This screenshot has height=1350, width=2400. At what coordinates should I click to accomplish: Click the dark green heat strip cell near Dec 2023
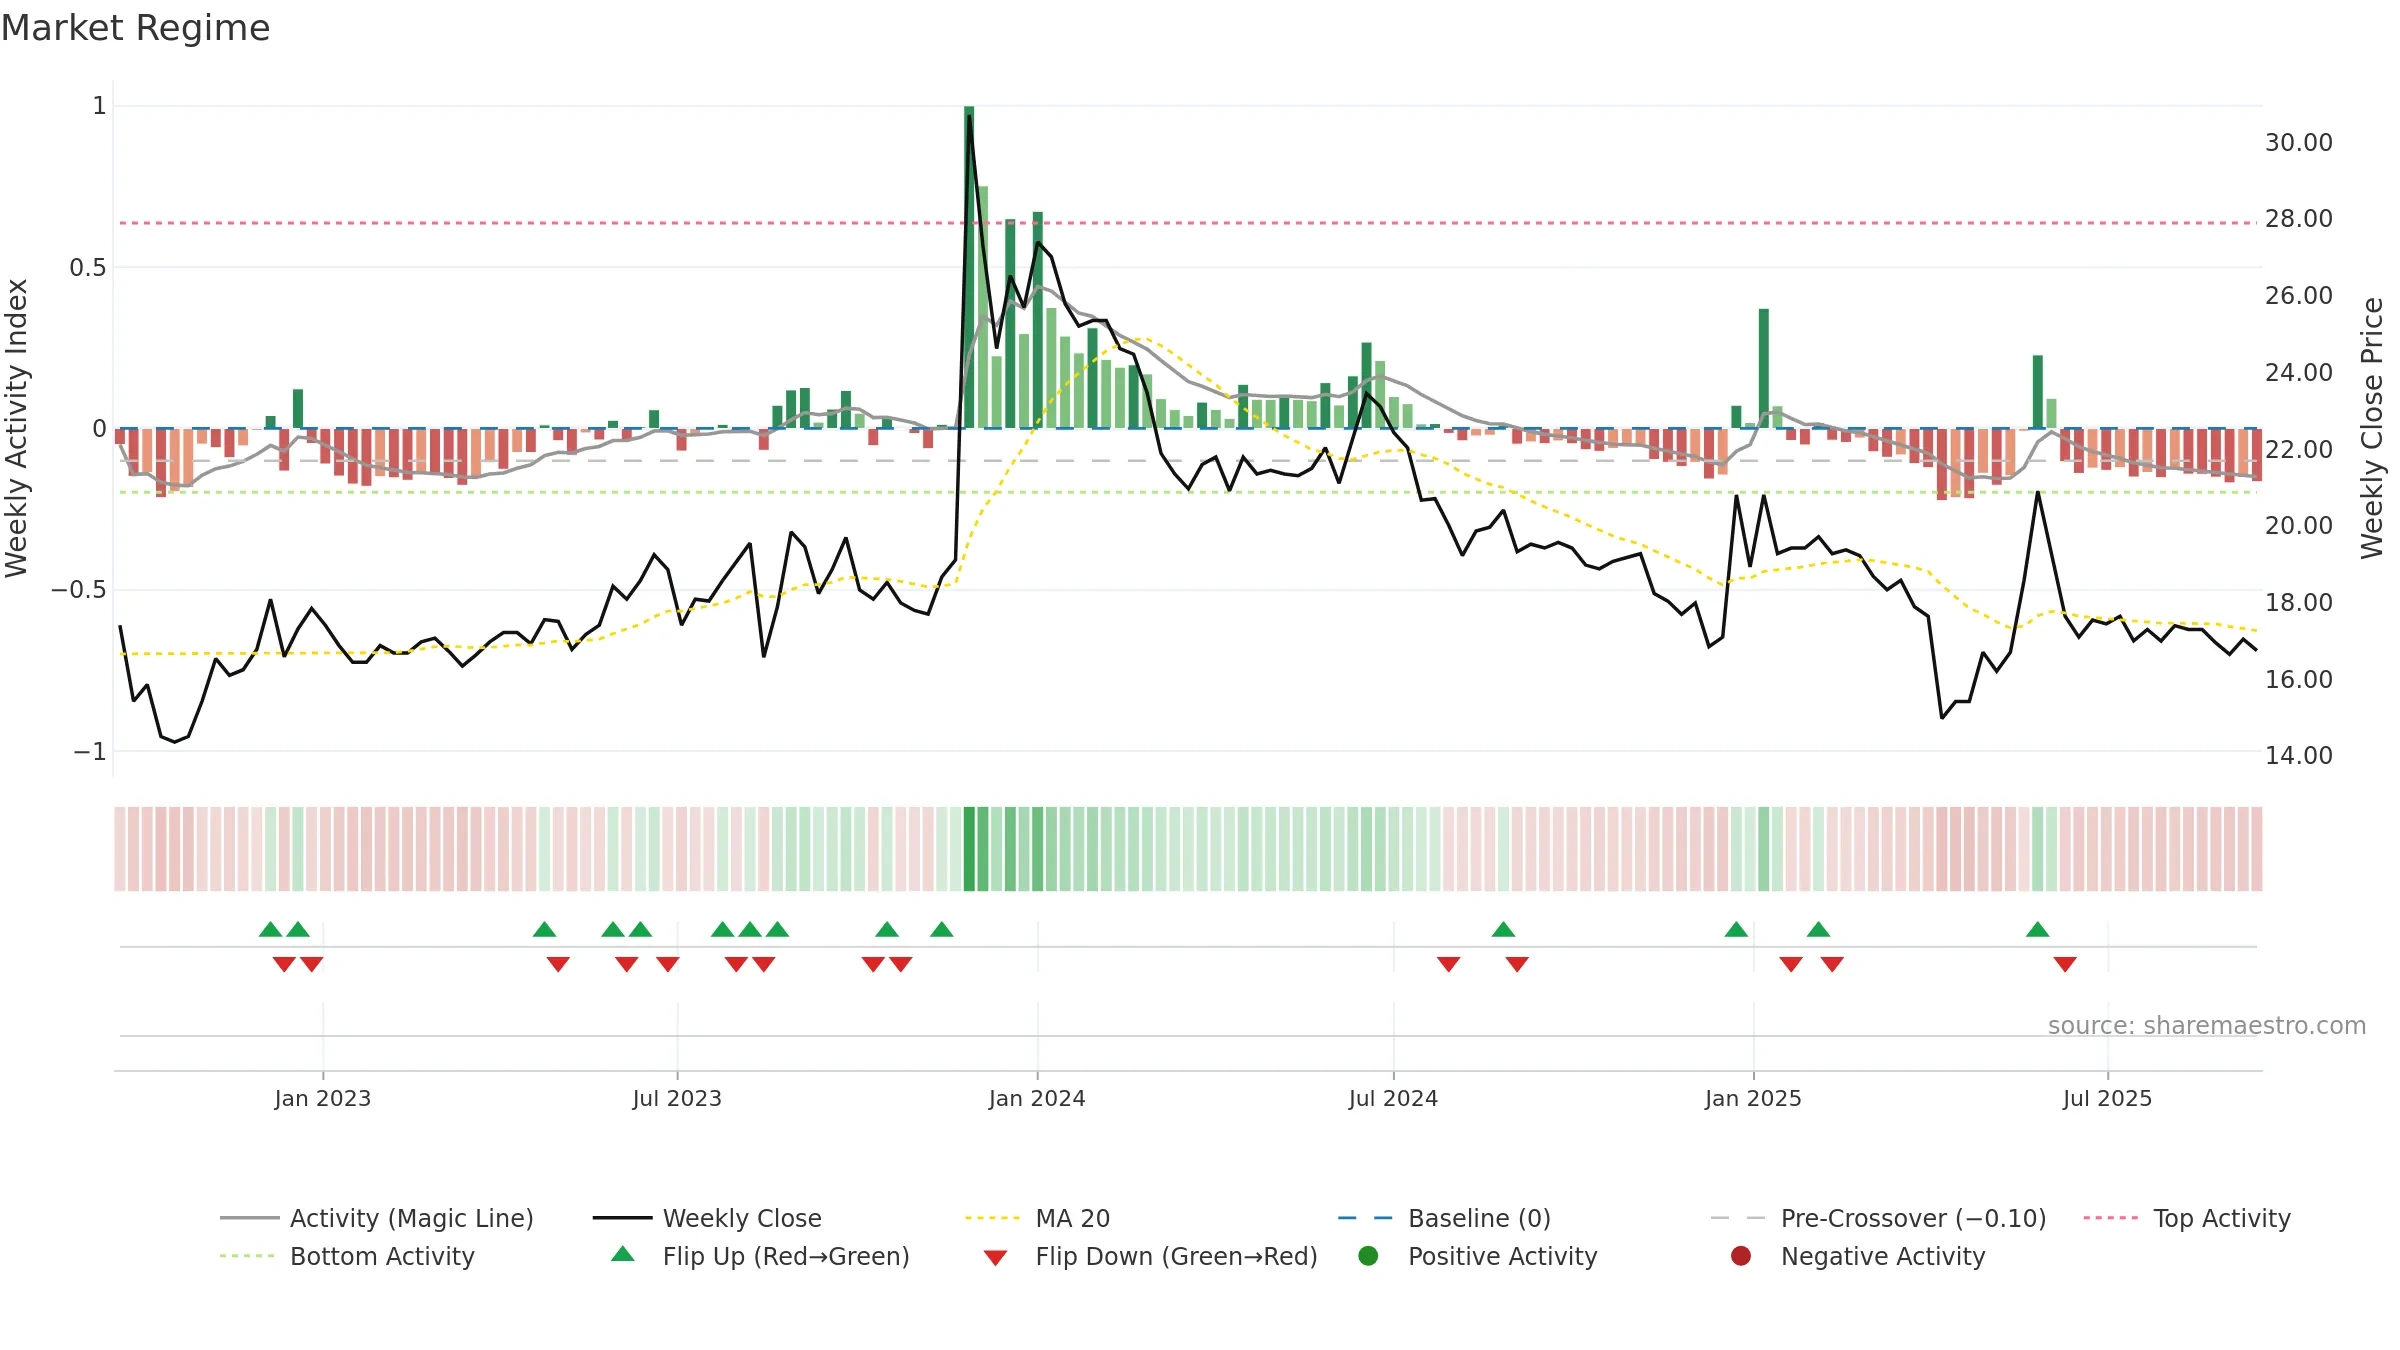(969, 849)
